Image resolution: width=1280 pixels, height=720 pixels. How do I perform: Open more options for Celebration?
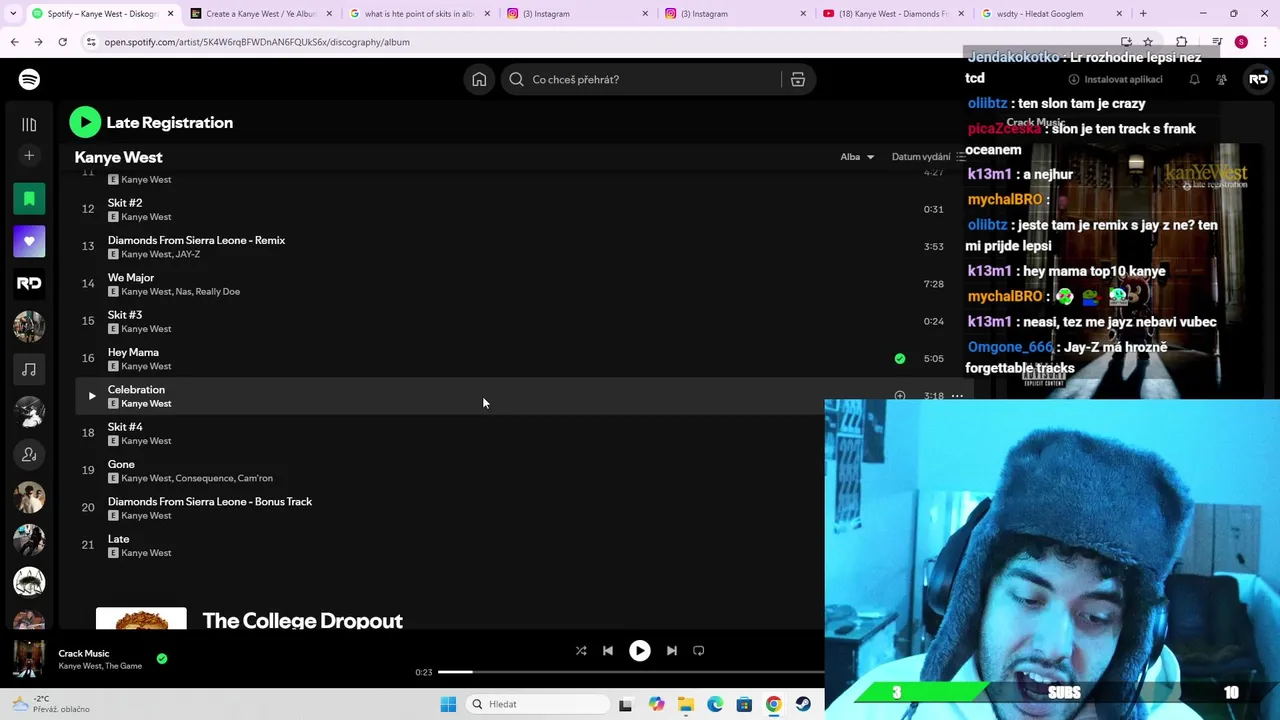(957, 396)
